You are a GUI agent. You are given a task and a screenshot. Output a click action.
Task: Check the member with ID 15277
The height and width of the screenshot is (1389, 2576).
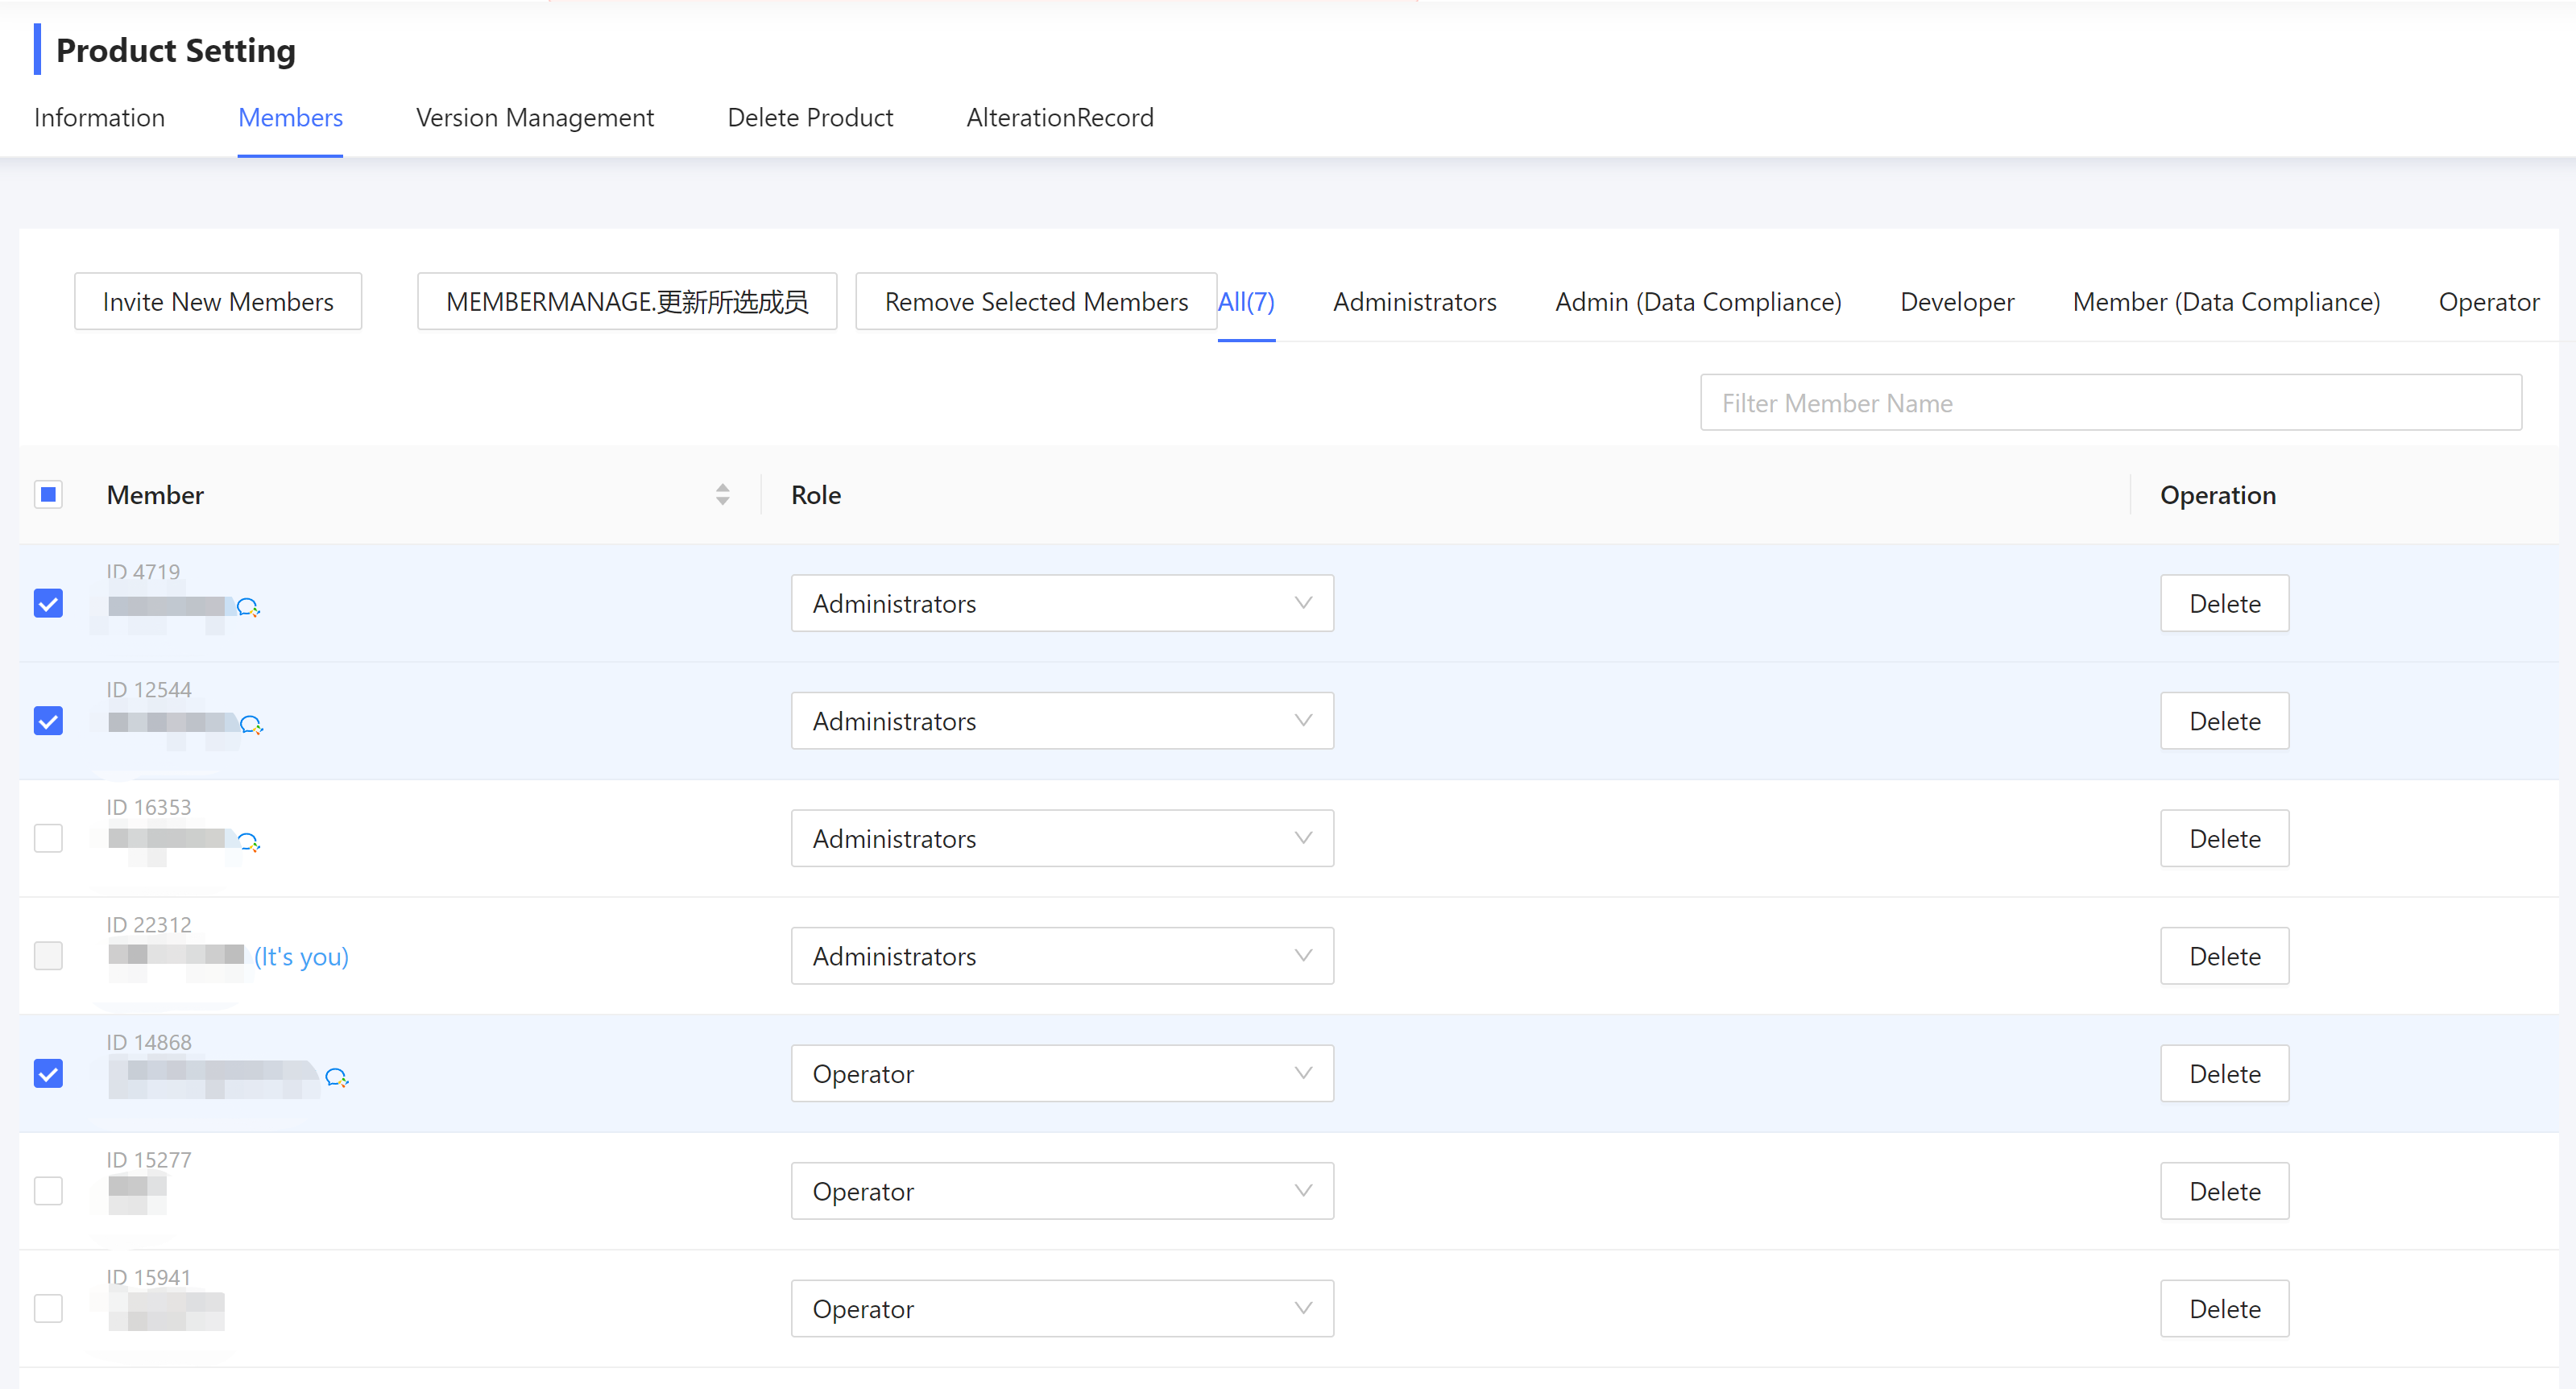point(48,1191)
